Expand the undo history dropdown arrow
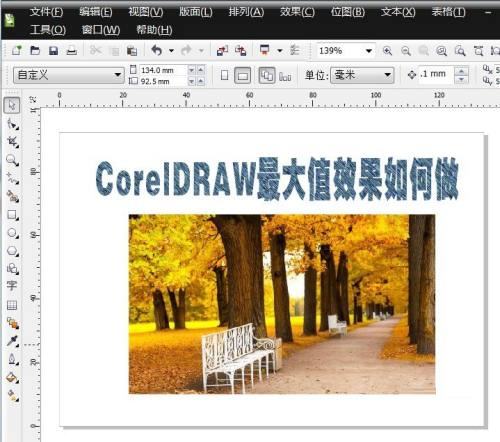This screenshot has height=442, width=500. [x=171, y=51]
